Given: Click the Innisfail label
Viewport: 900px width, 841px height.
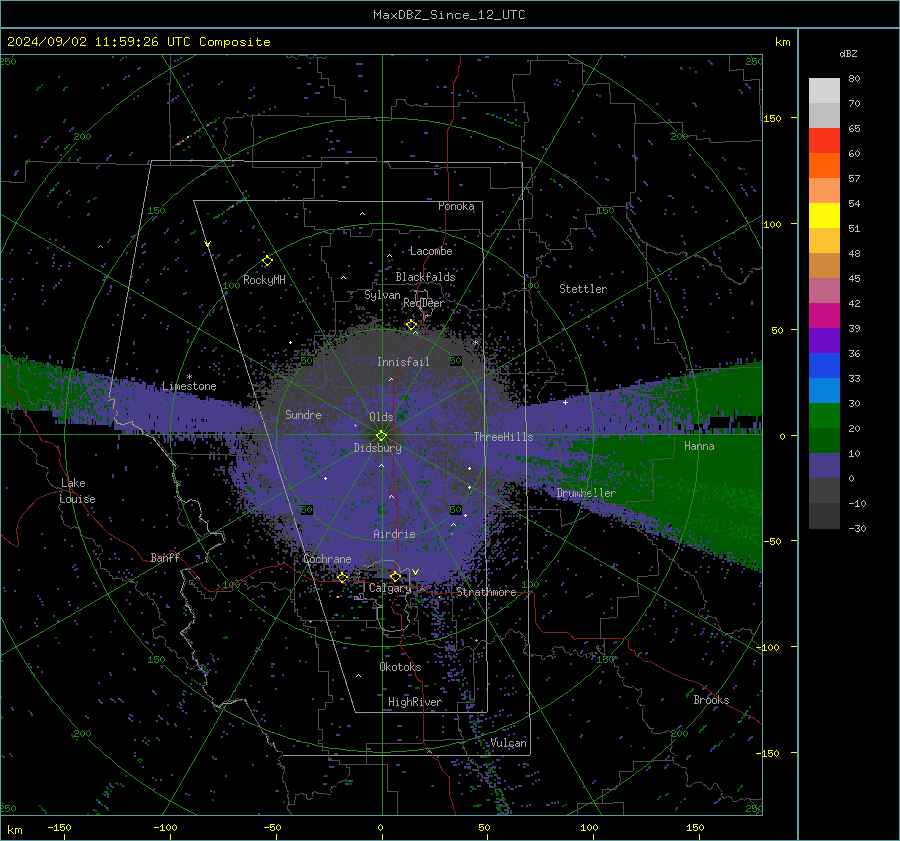Looking at the screenshot, I should [x=403, y=362].
